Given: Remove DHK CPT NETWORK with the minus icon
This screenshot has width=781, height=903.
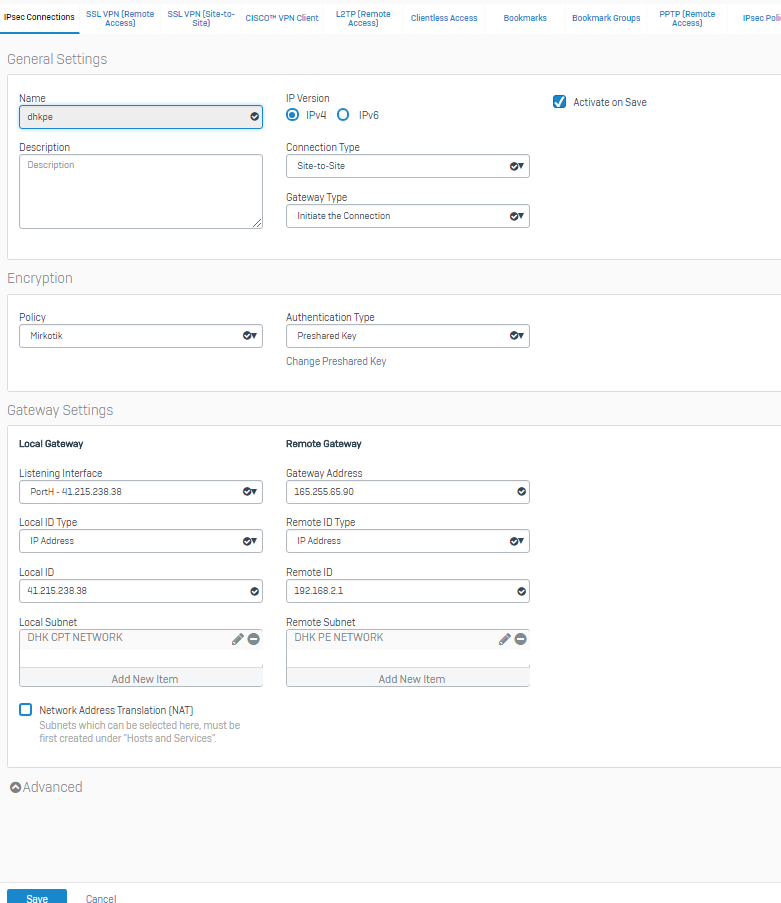Looking at the screenshot, I should [x=254, y=639].
